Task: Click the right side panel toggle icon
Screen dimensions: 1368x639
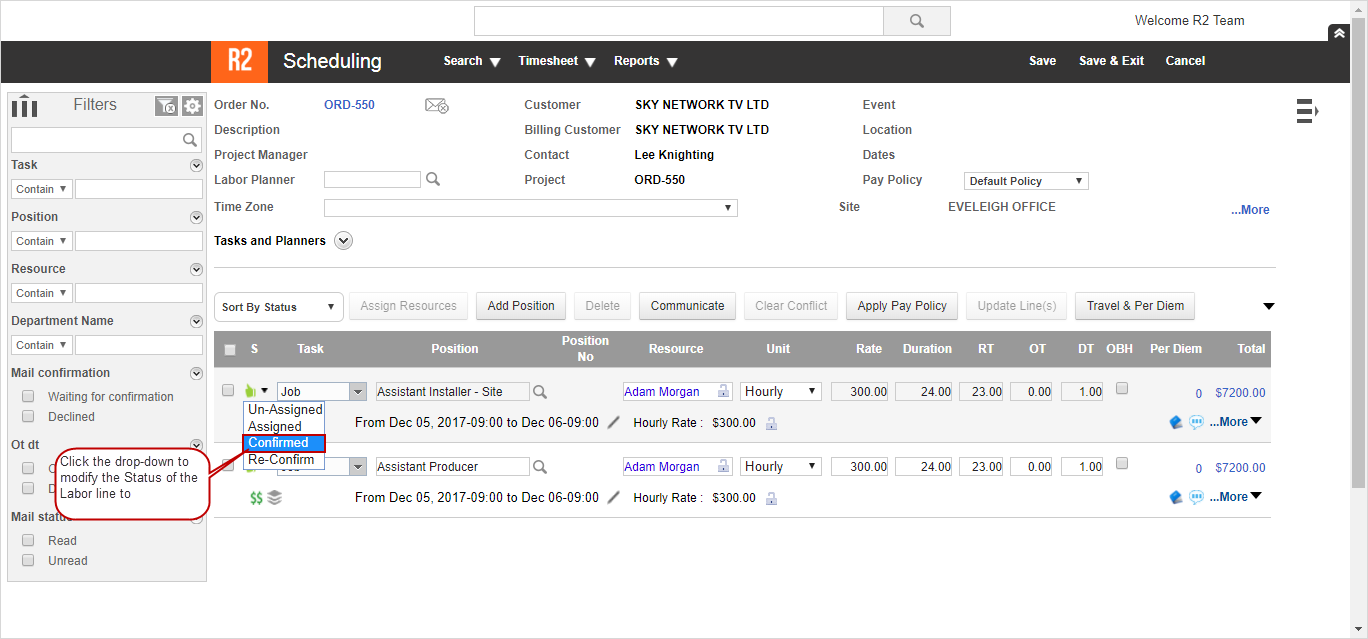Action: click(1307, 111)
